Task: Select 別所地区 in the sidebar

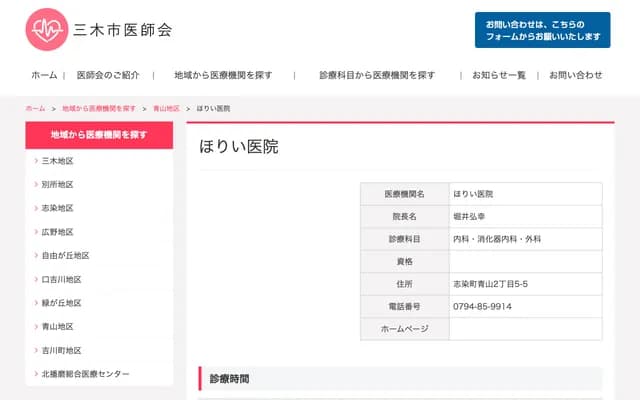Action: click(x=58, y=185)
